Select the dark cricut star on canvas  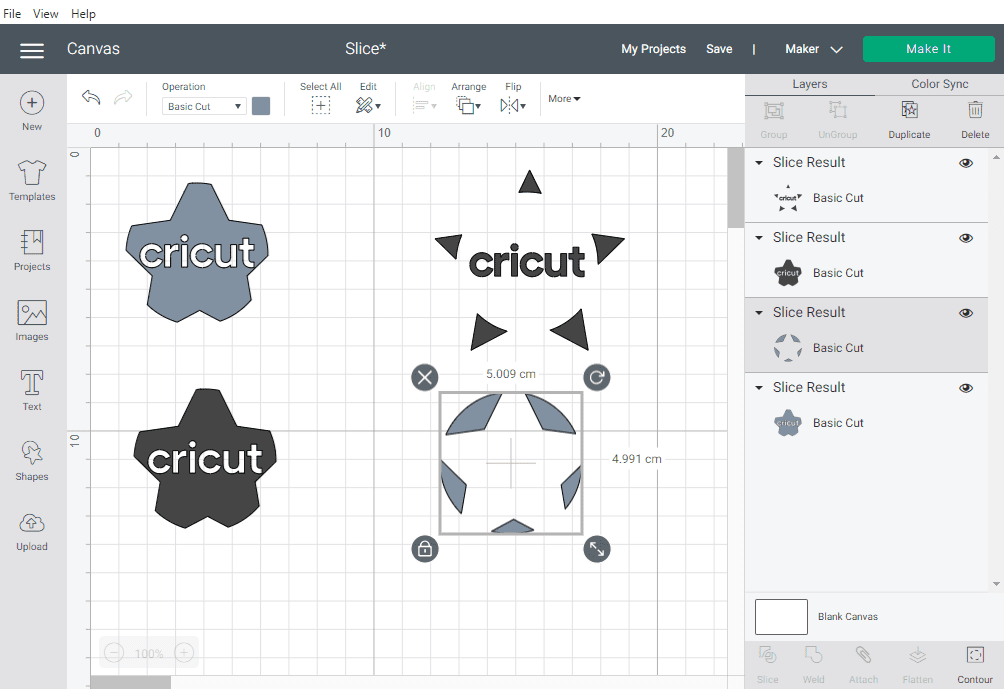pyautogui.click(x=205, y=458)
